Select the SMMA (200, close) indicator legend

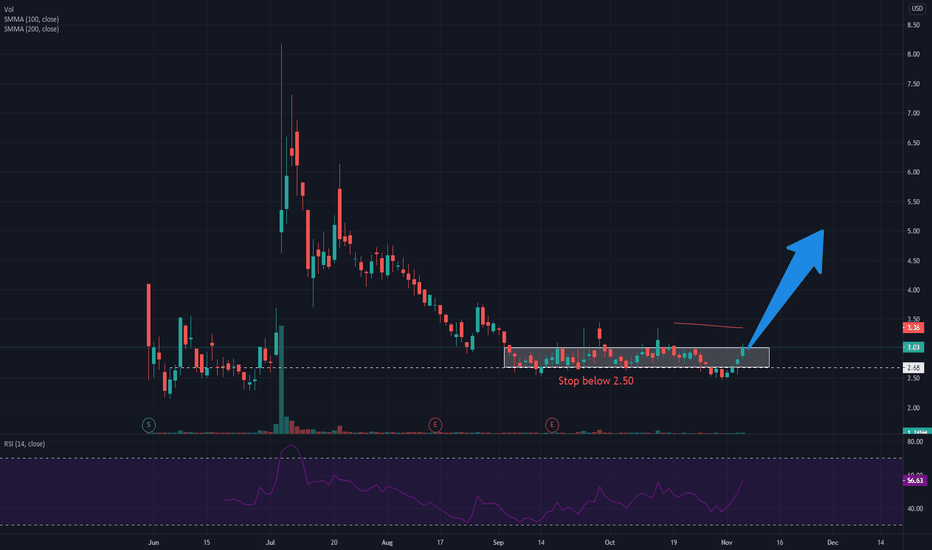pyautogui.click(x=32, y=29)
